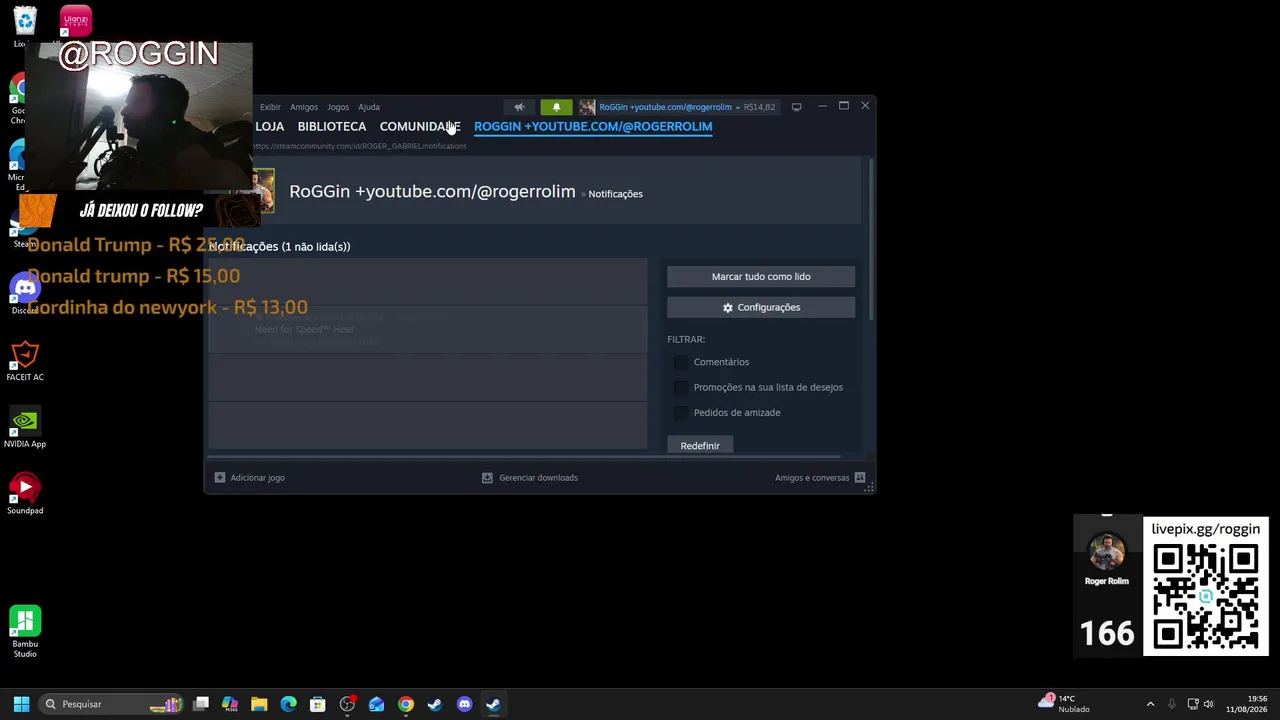1280x720 pixels.
Task: Open the Ulanzi Studio desktop shortcut
Action: tap(75, 22)
